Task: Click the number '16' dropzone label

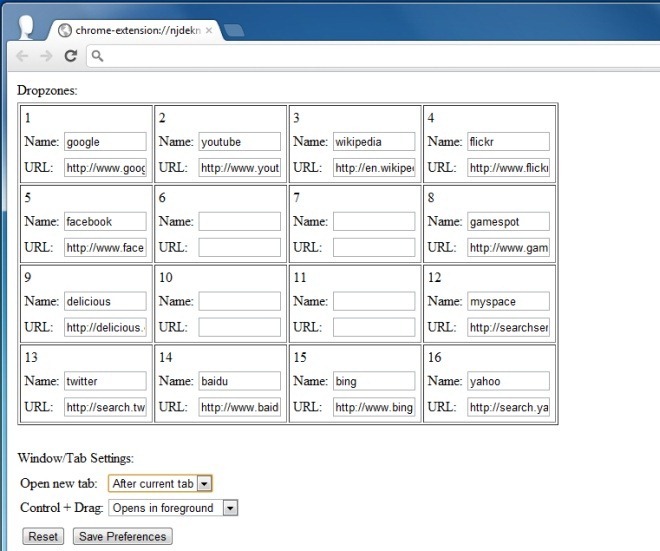Action: (434, 357)
